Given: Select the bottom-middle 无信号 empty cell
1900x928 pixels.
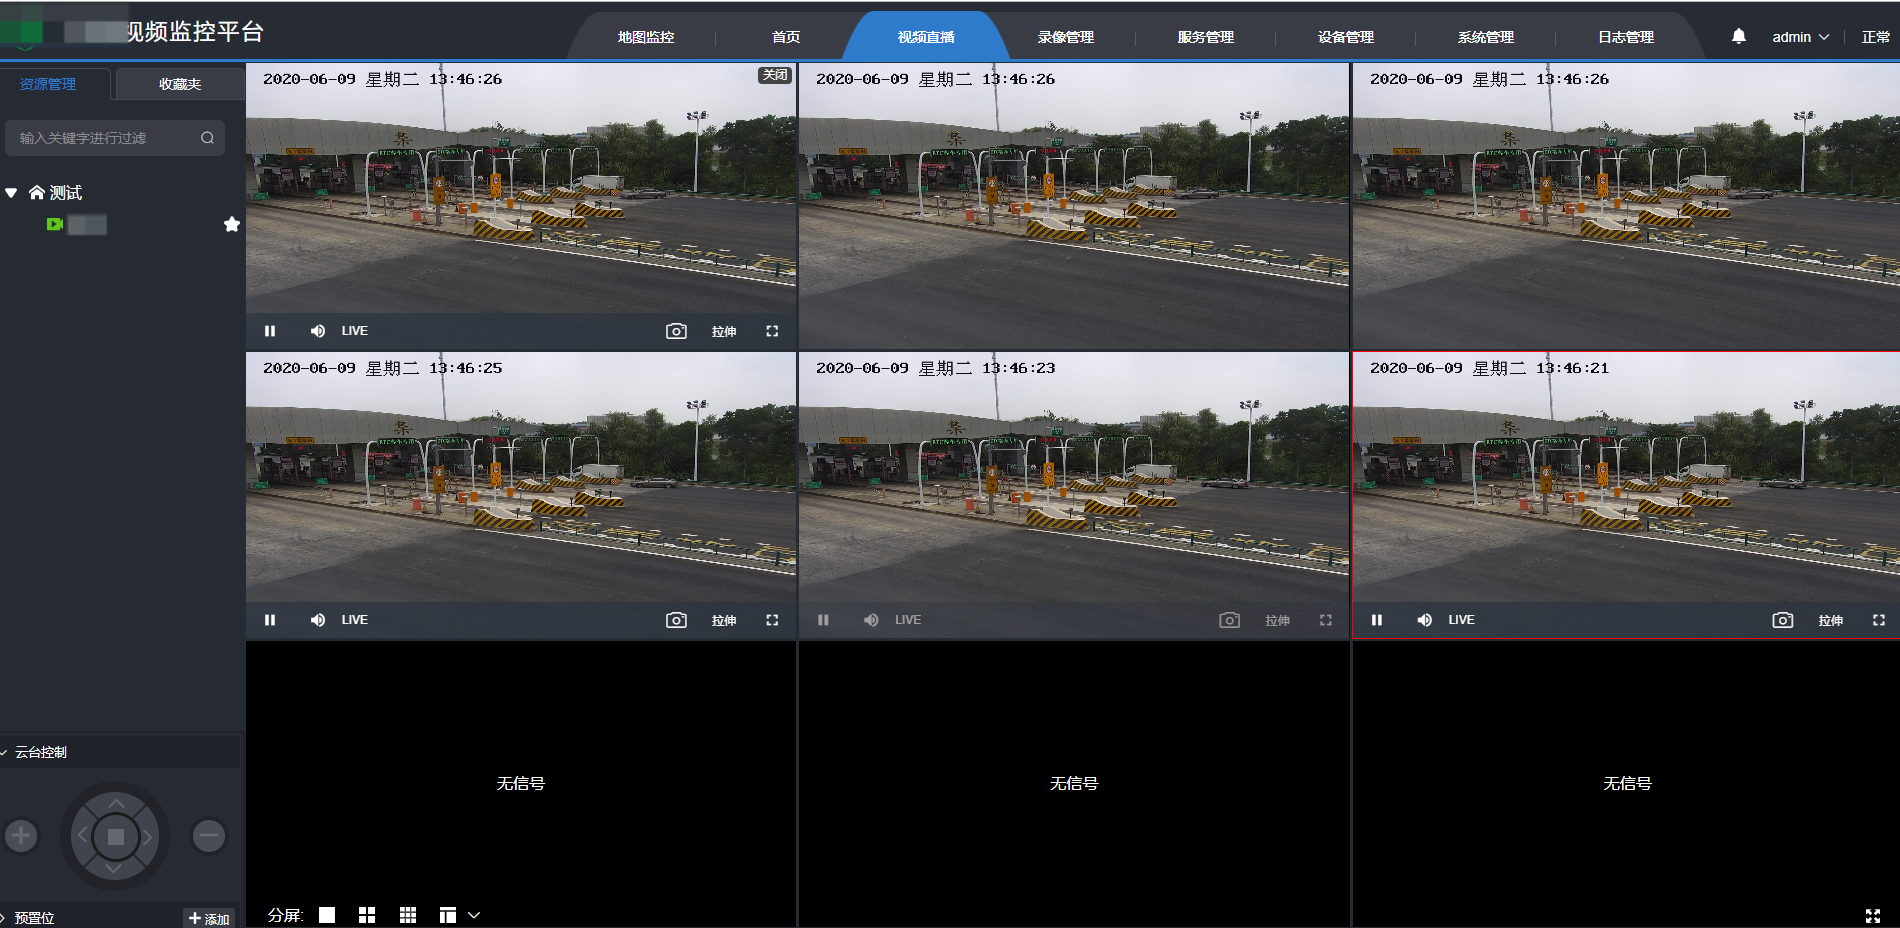Looking at the screenshot, I should click(1074, 783).
